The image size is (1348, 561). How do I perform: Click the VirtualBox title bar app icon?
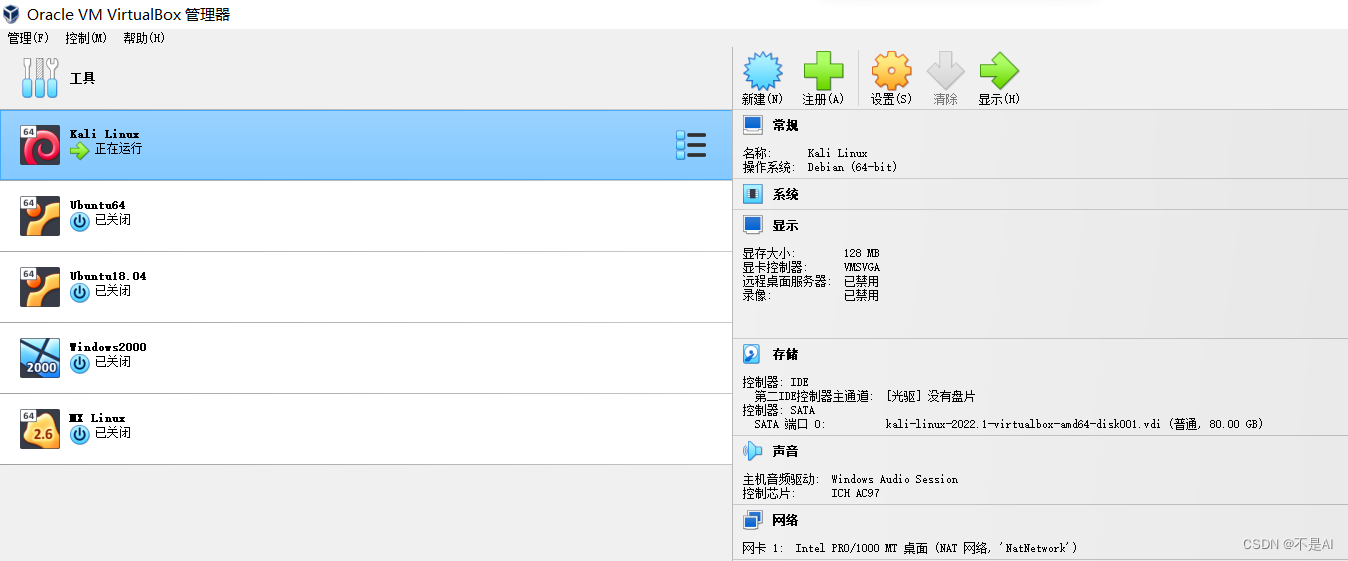12,14
